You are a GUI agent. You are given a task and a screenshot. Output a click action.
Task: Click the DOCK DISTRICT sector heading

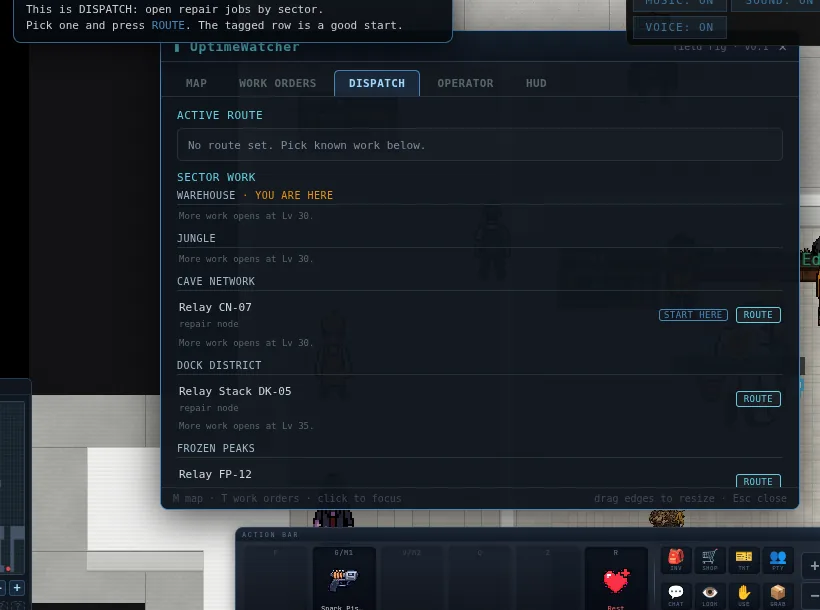(x=219, y=365)
